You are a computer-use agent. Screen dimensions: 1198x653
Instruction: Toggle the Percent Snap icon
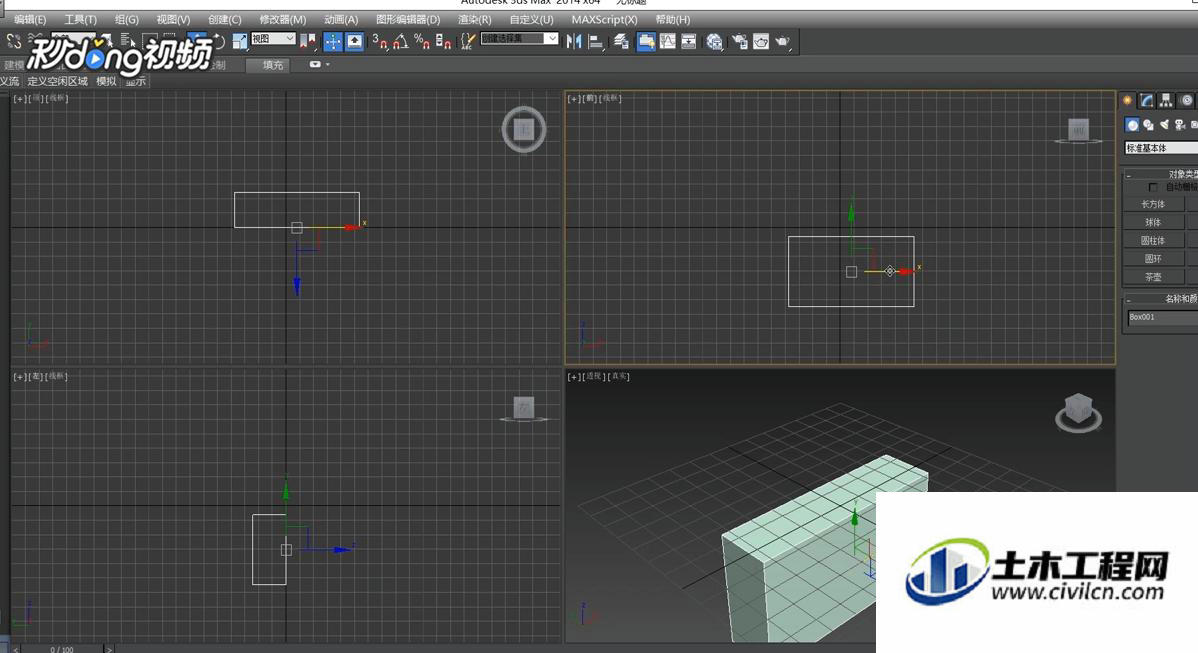click(x=422, y=41)
